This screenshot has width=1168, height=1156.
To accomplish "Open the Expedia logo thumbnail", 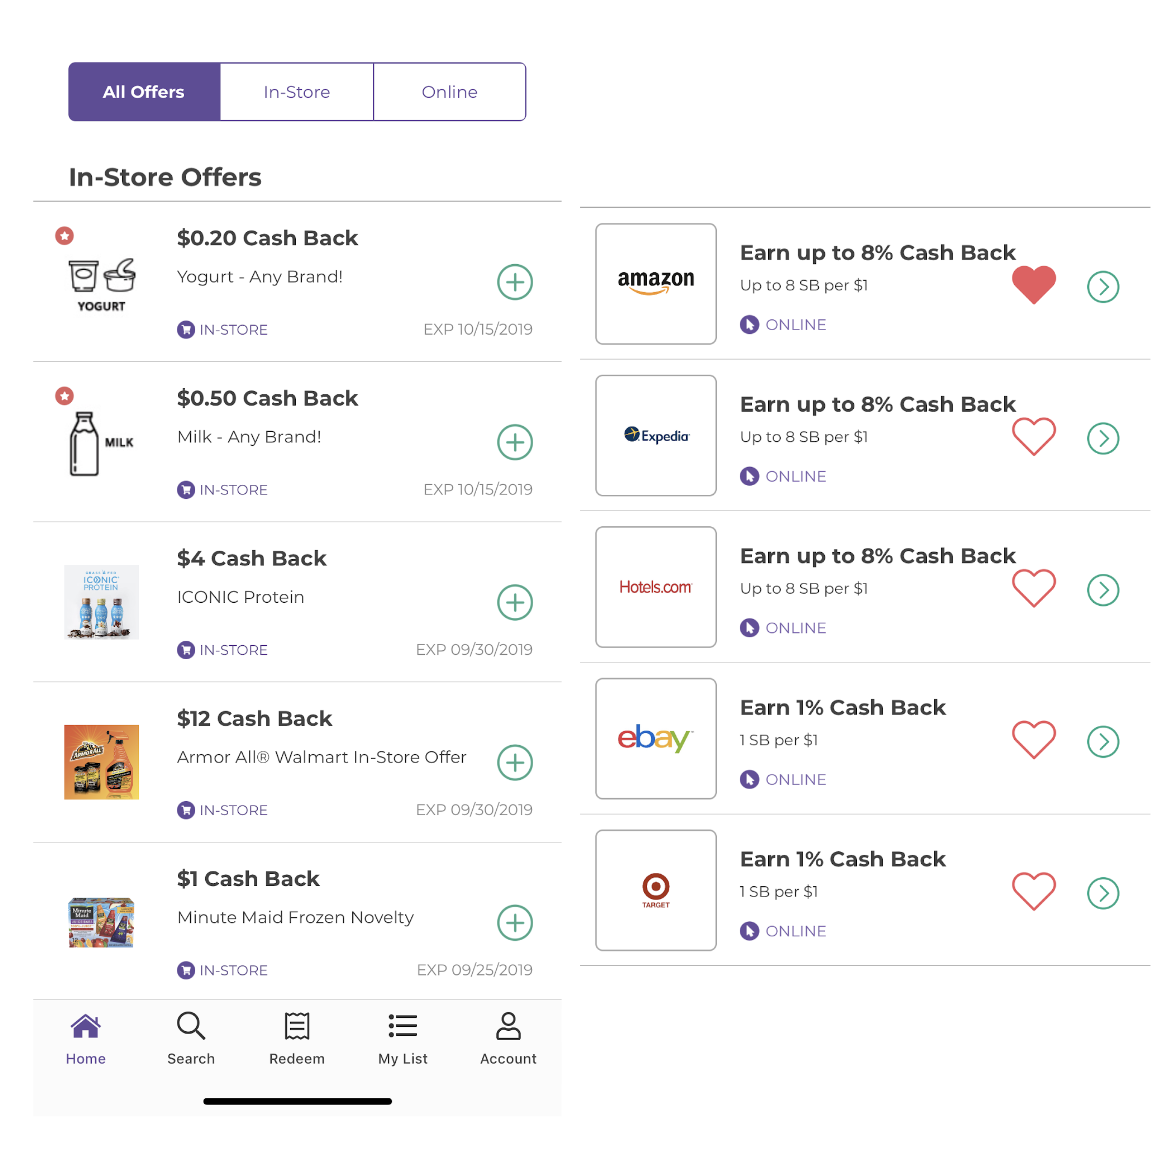I will pos(656,436).
